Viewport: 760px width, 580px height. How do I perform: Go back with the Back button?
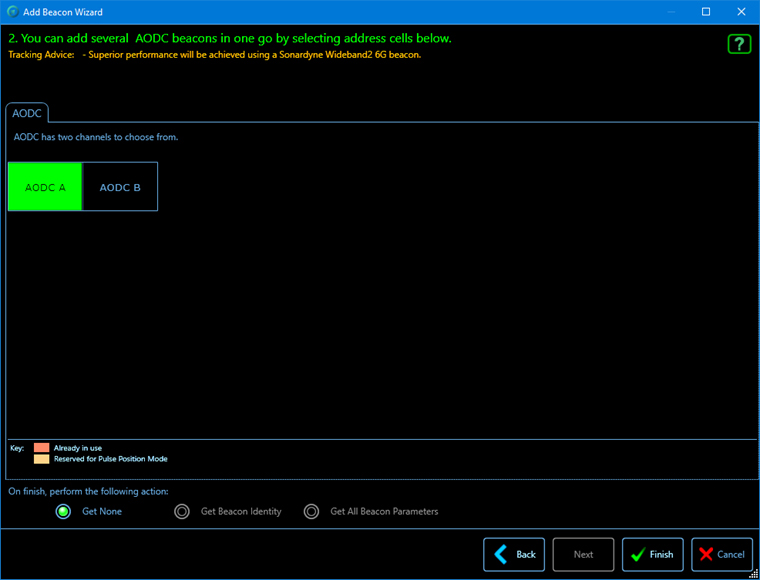[x=514, y=554]
